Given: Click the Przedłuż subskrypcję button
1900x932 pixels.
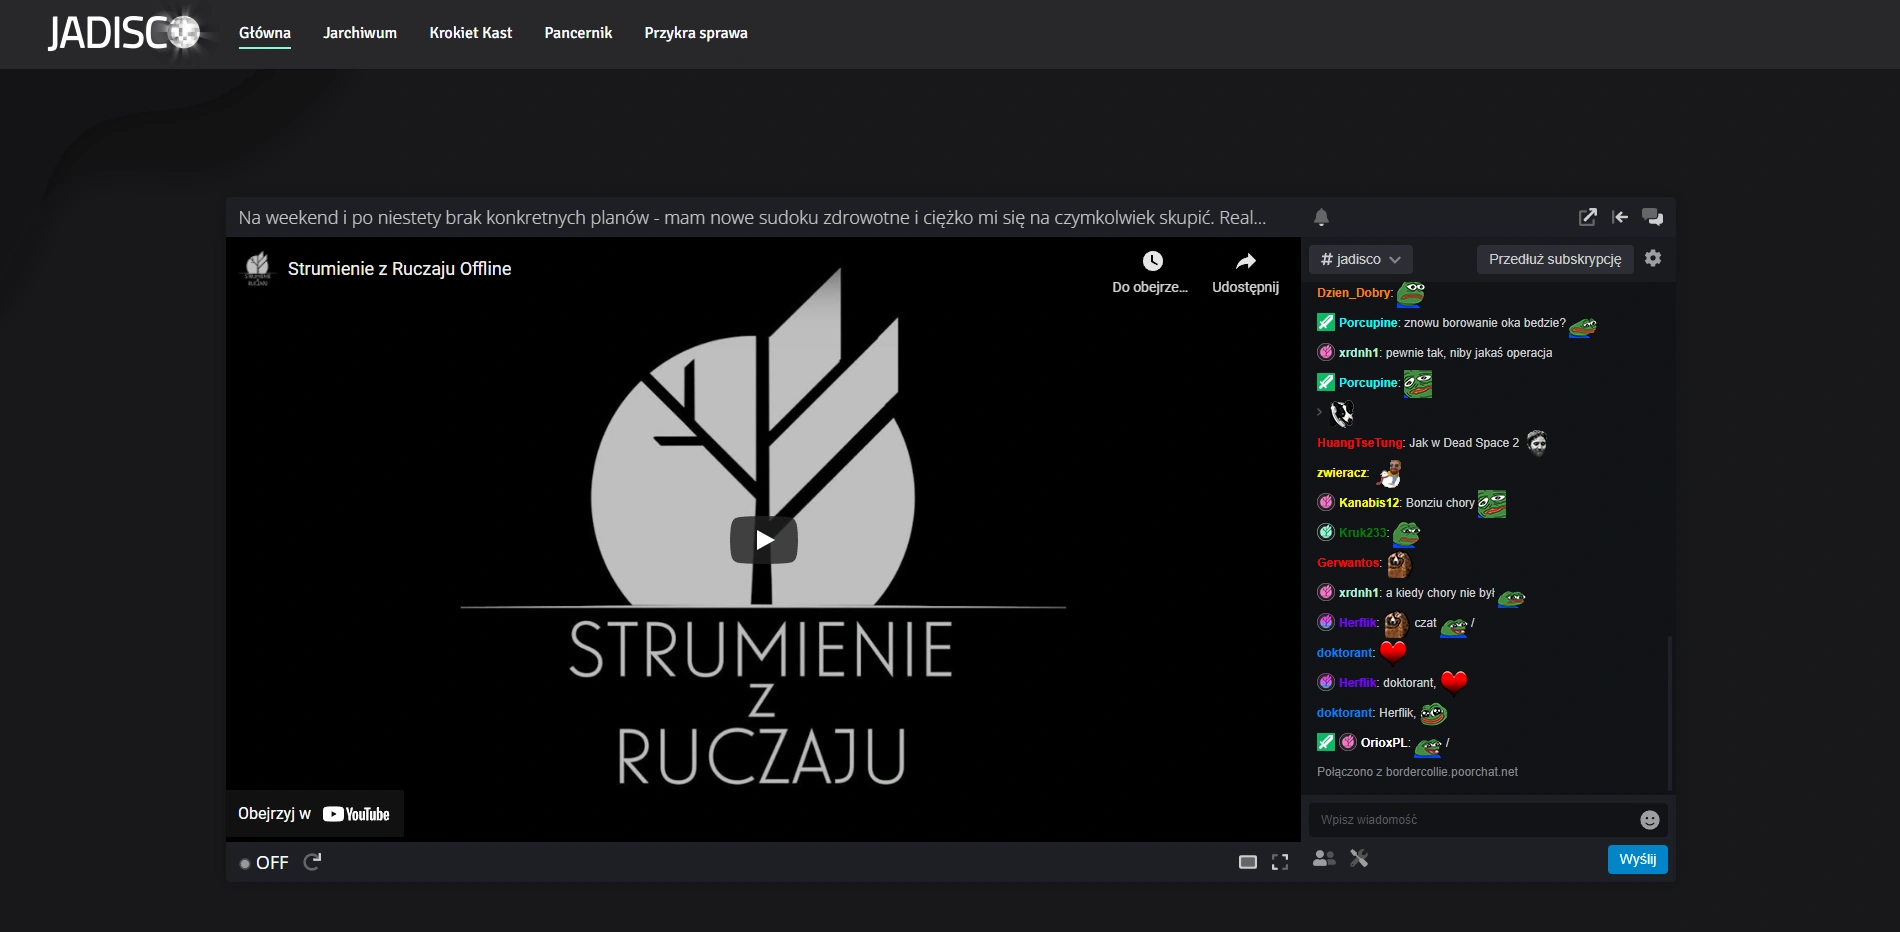Looking at the screenshot, I should [x=1555, y=259].
